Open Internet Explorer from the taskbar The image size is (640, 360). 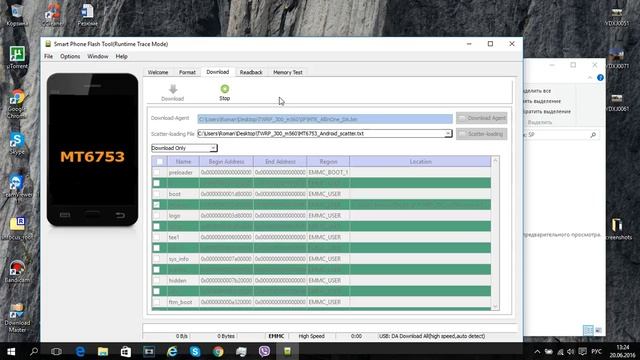tap(172, 351)
